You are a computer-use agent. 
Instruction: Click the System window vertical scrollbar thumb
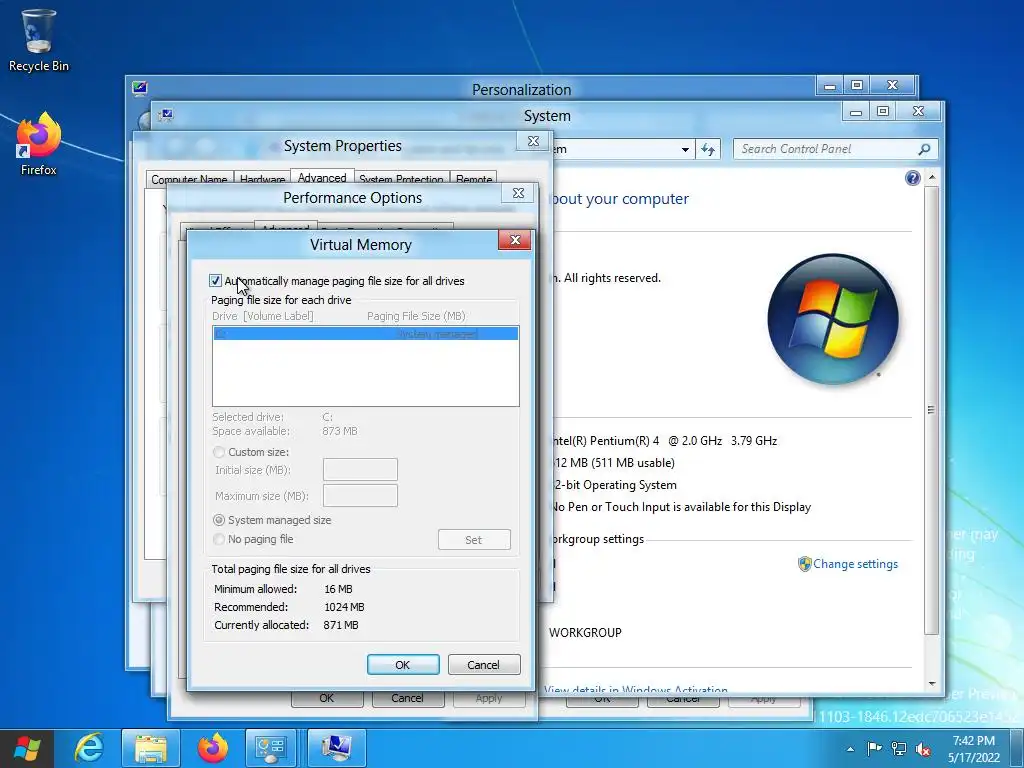coord(931,410)
